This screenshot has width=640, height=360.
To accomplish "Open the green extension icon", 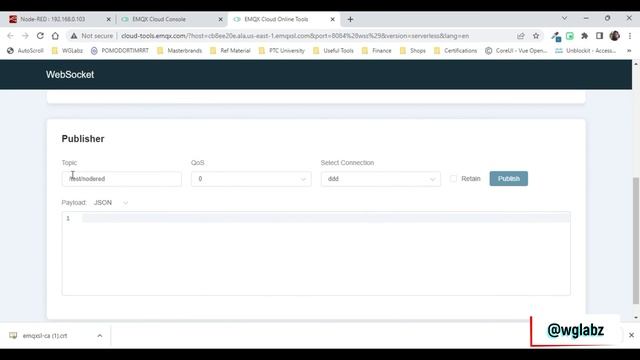I will [x=570, y=36].
